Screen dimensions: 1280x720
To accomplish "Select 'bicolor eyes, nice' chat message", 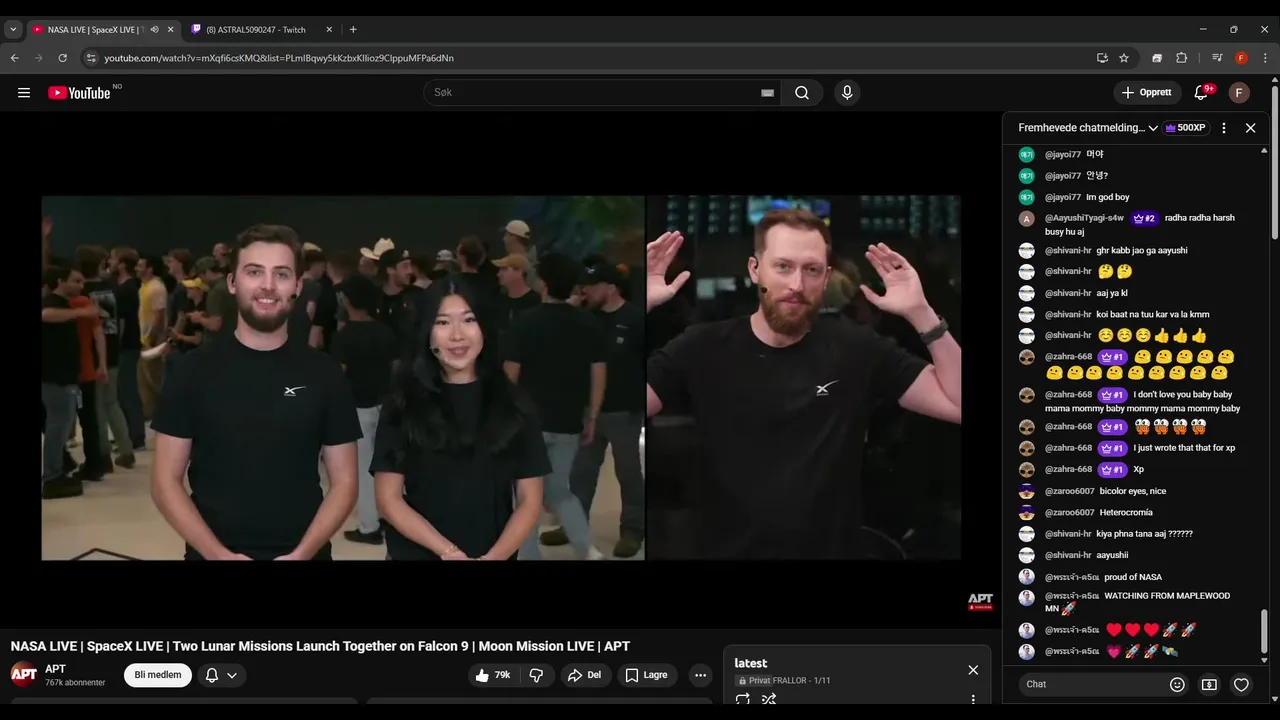I will pos(1133,491).
